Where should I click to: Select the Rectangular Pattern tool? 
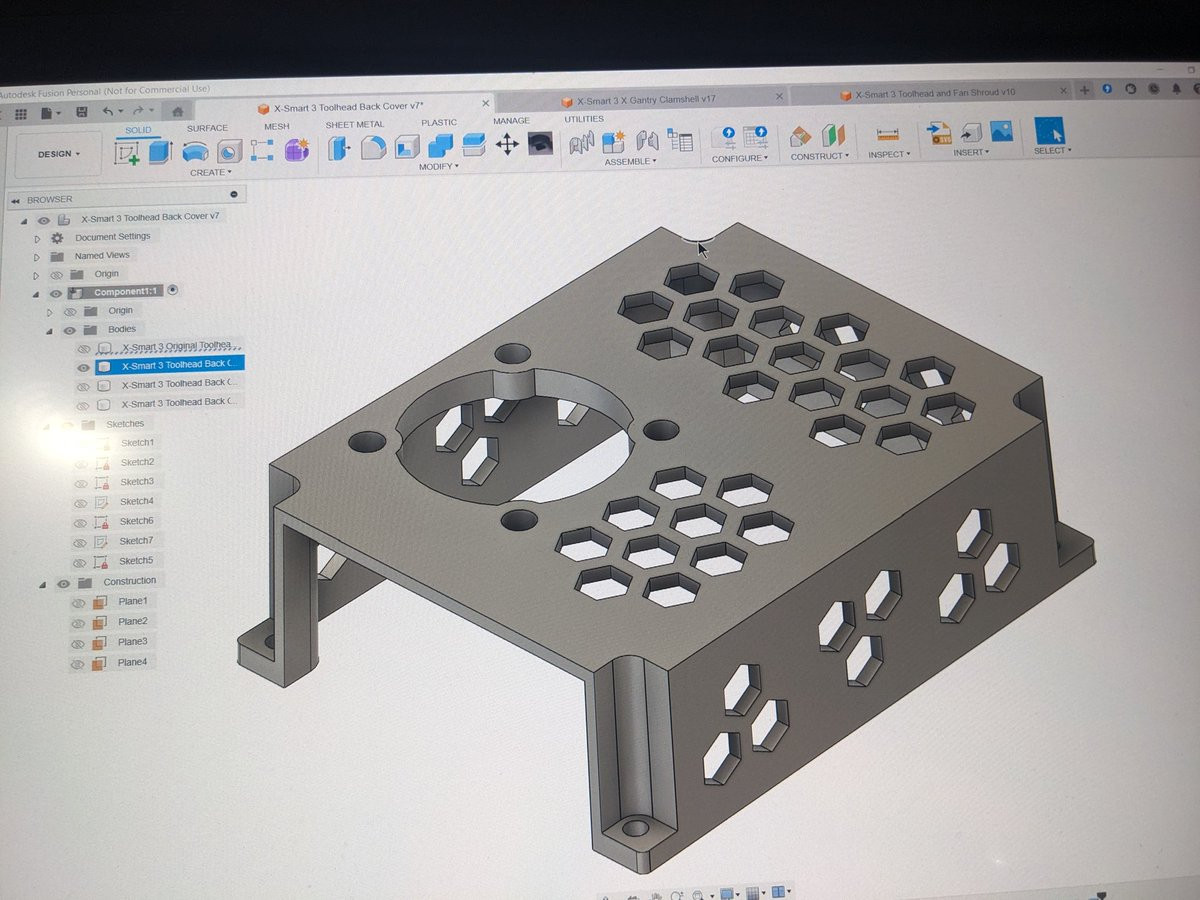point(262,151)
